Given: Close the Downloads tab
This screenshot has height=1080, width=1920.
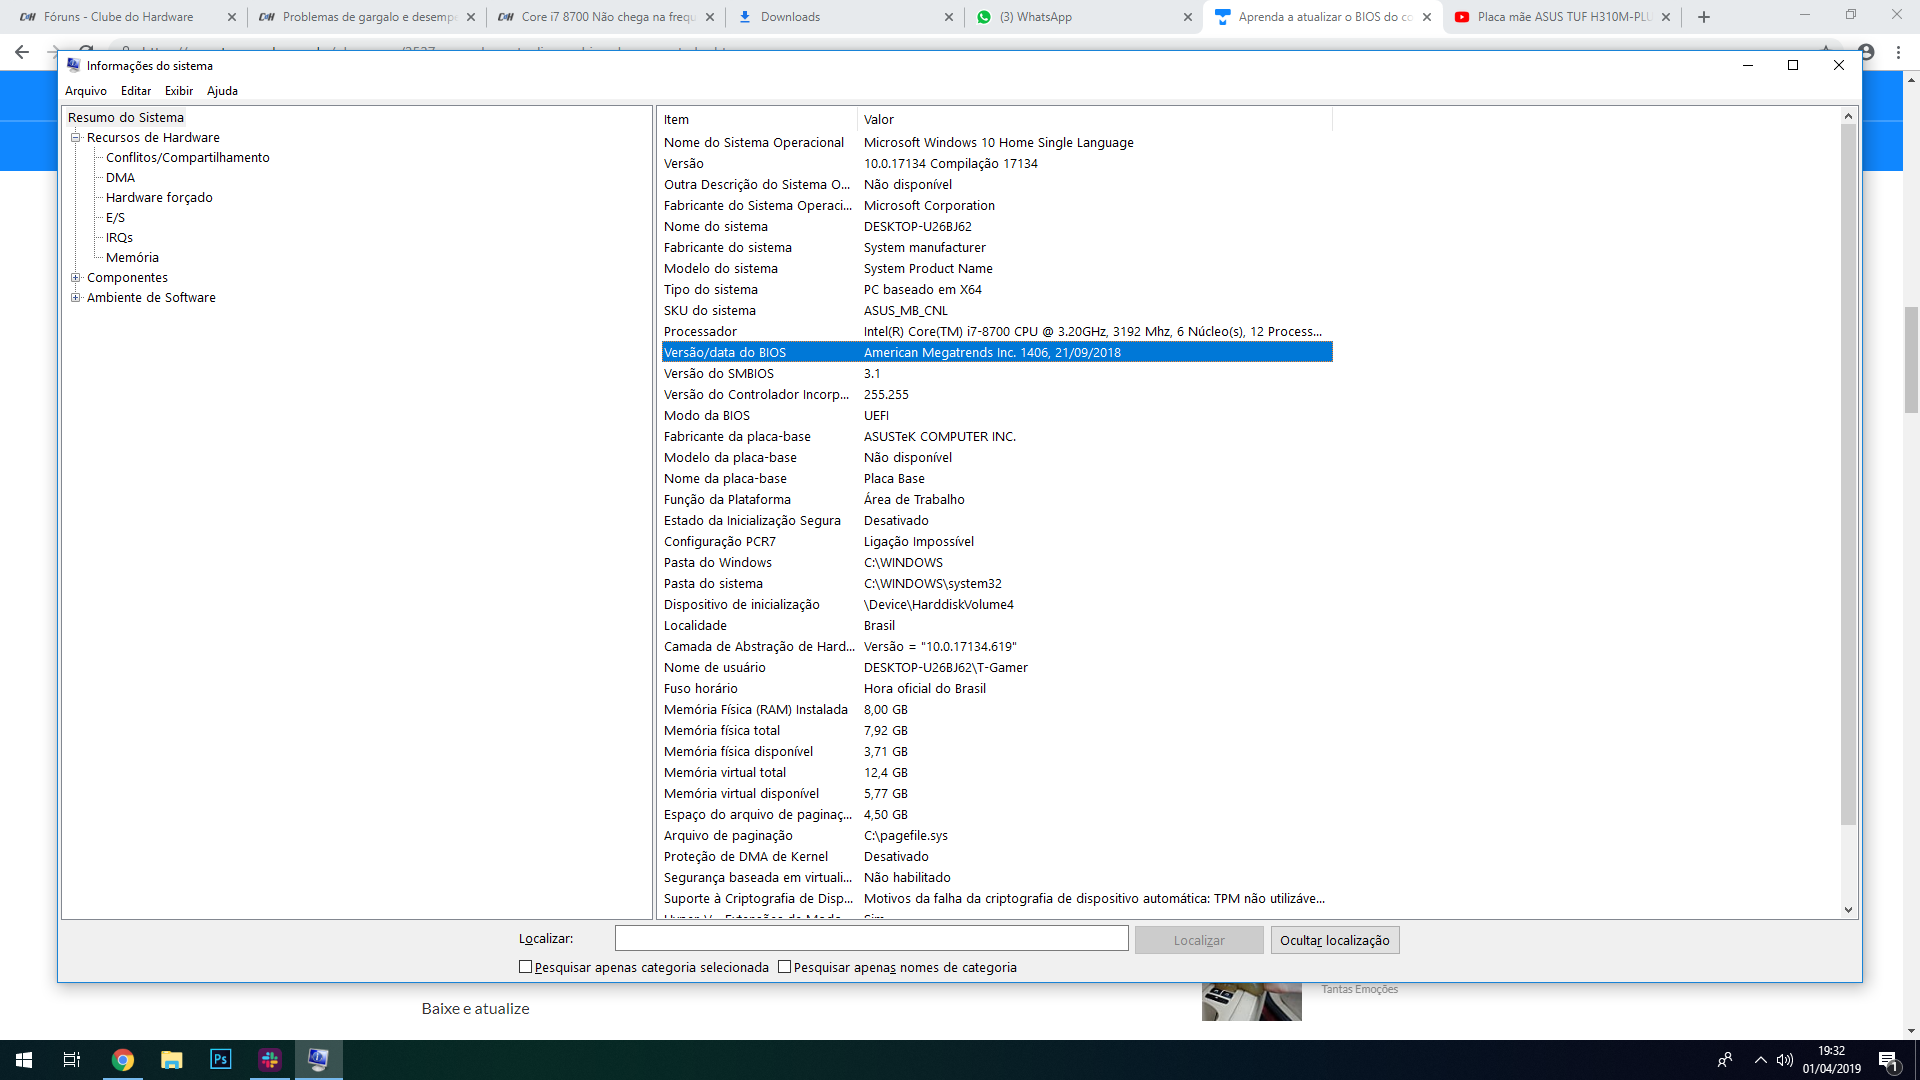Looking at the screenshot, I should pos(949,17).
